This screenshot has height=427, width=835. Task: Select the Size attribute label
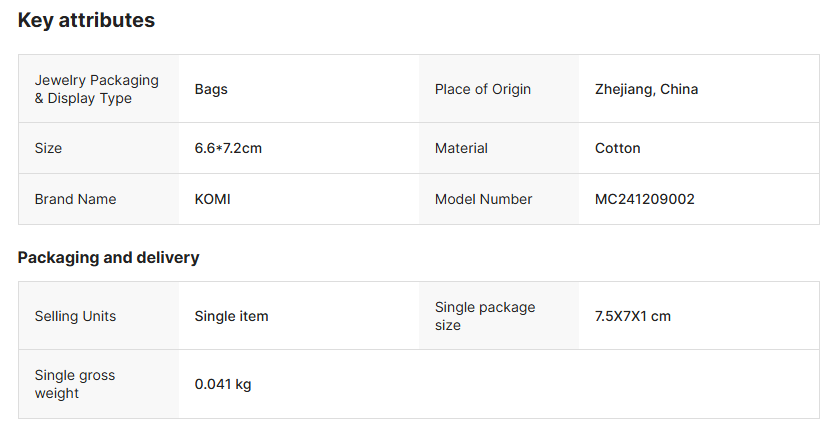pyautogui.click(x=48, y=148)
